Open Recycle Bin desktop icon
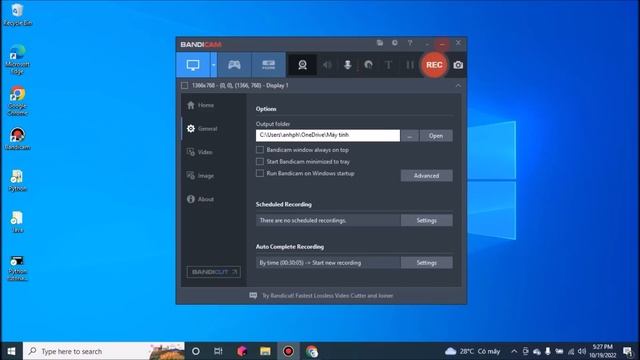The width and height of the screenshot is (640, 360). point(17,15)
